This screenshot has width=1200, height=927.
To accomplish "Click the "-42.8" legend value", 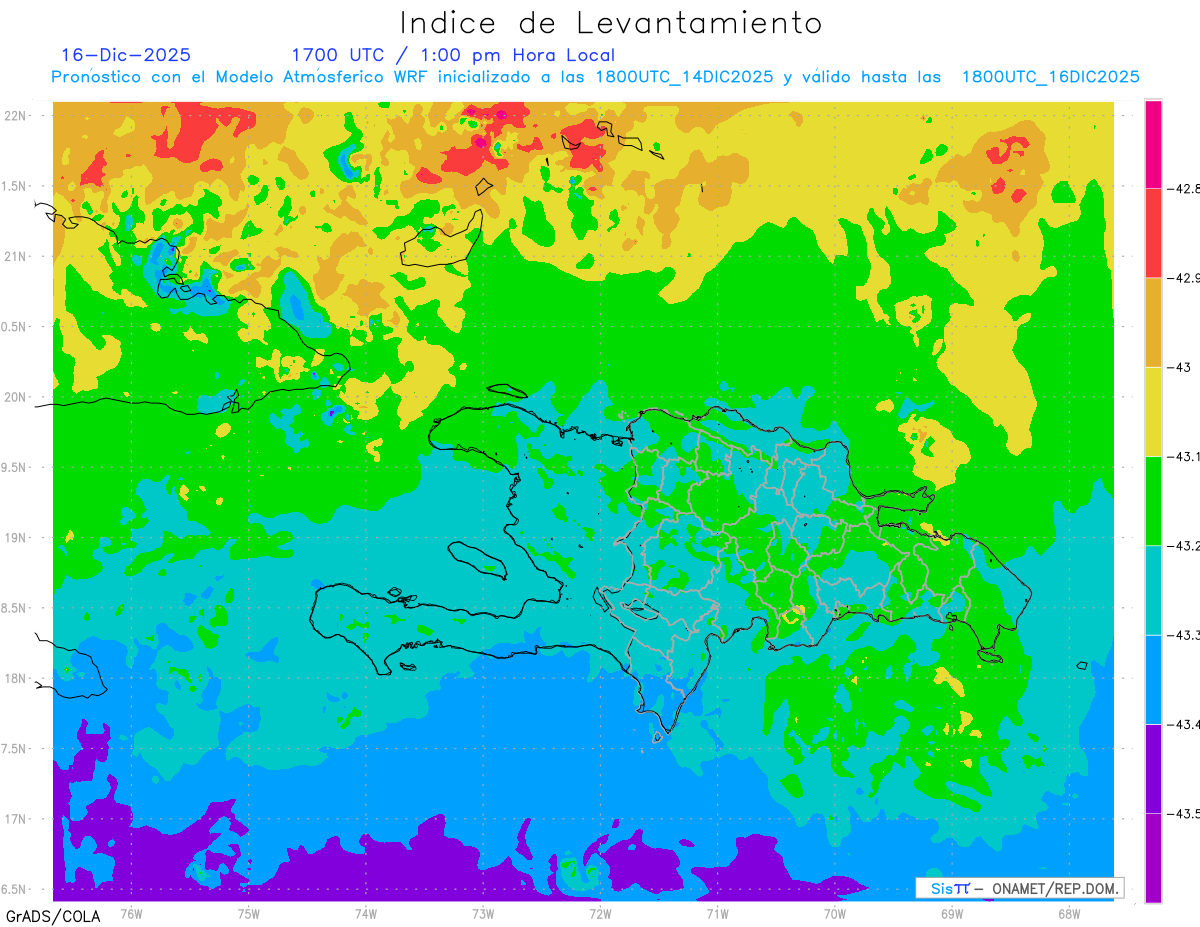I will (x=1183, y=188).
